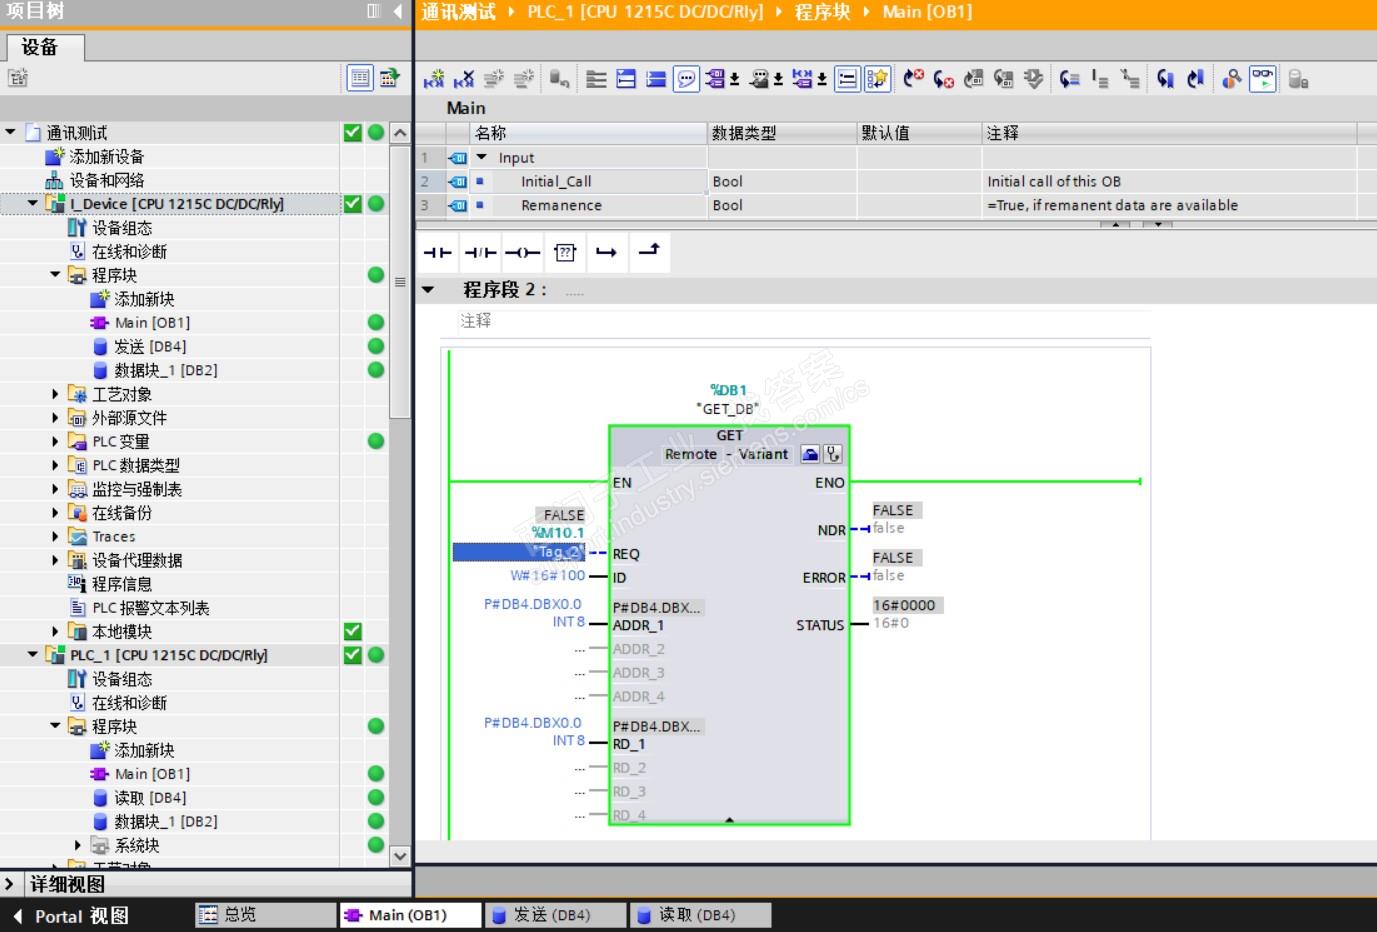Open GET block configuration toolbox icon
The height and width of the screenshot is (932, 1377).
tap(810, 455)
